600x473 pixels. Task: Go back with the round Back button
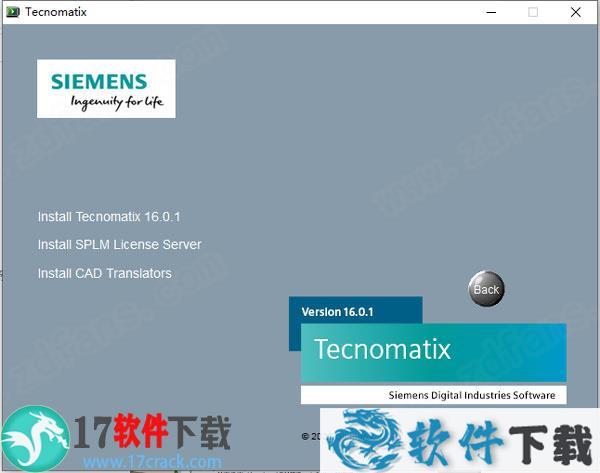coord(486,289)
